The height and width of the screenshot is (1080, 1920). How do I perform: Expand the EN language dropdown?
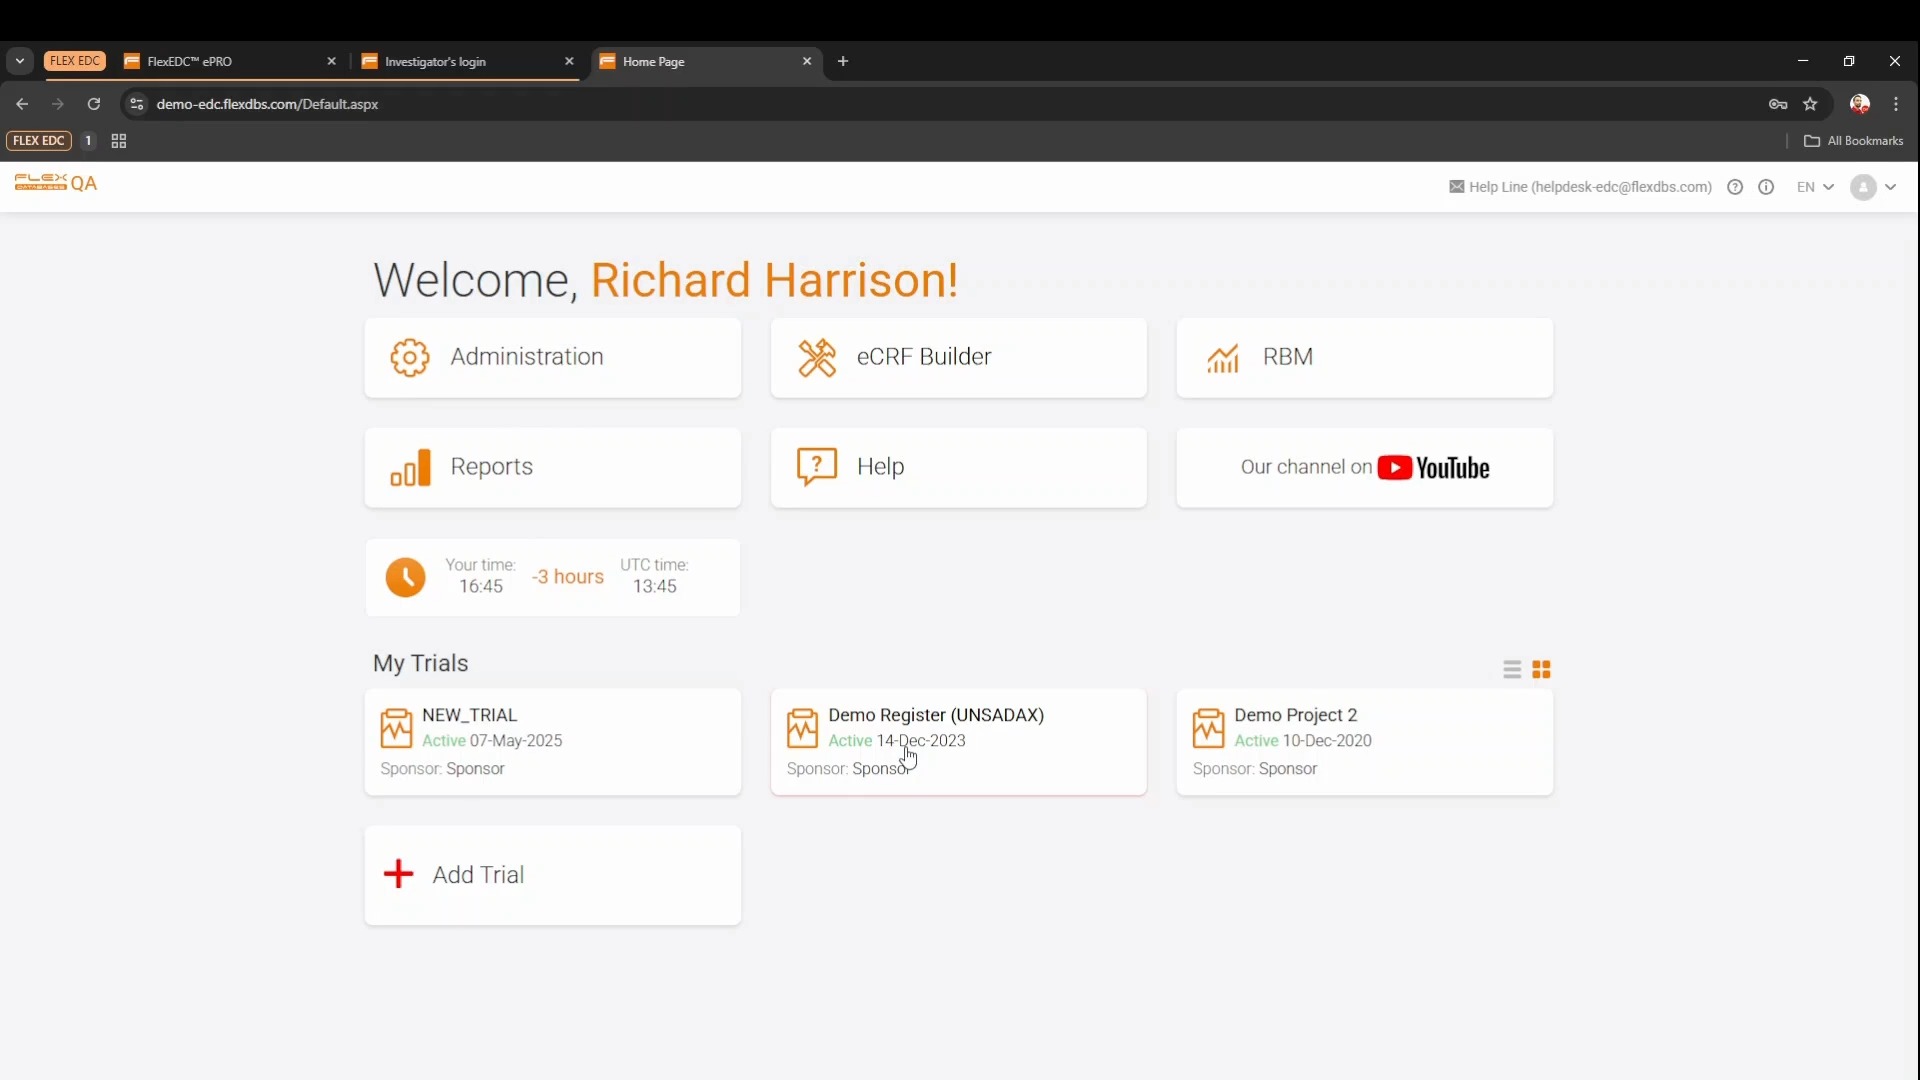click(x=1815, y=187)
